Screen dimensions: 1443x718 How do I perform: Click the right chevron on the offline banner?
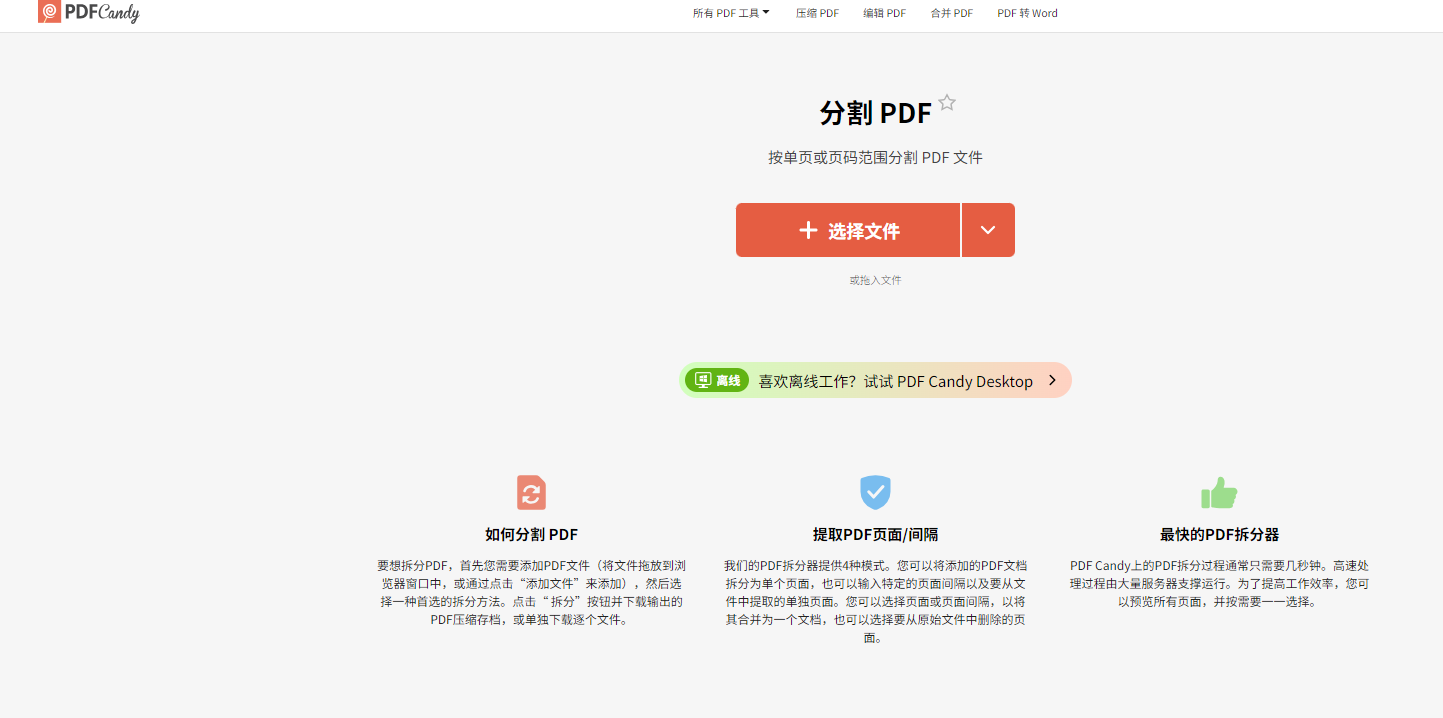pyautogui.click(x=1052, y=380)
